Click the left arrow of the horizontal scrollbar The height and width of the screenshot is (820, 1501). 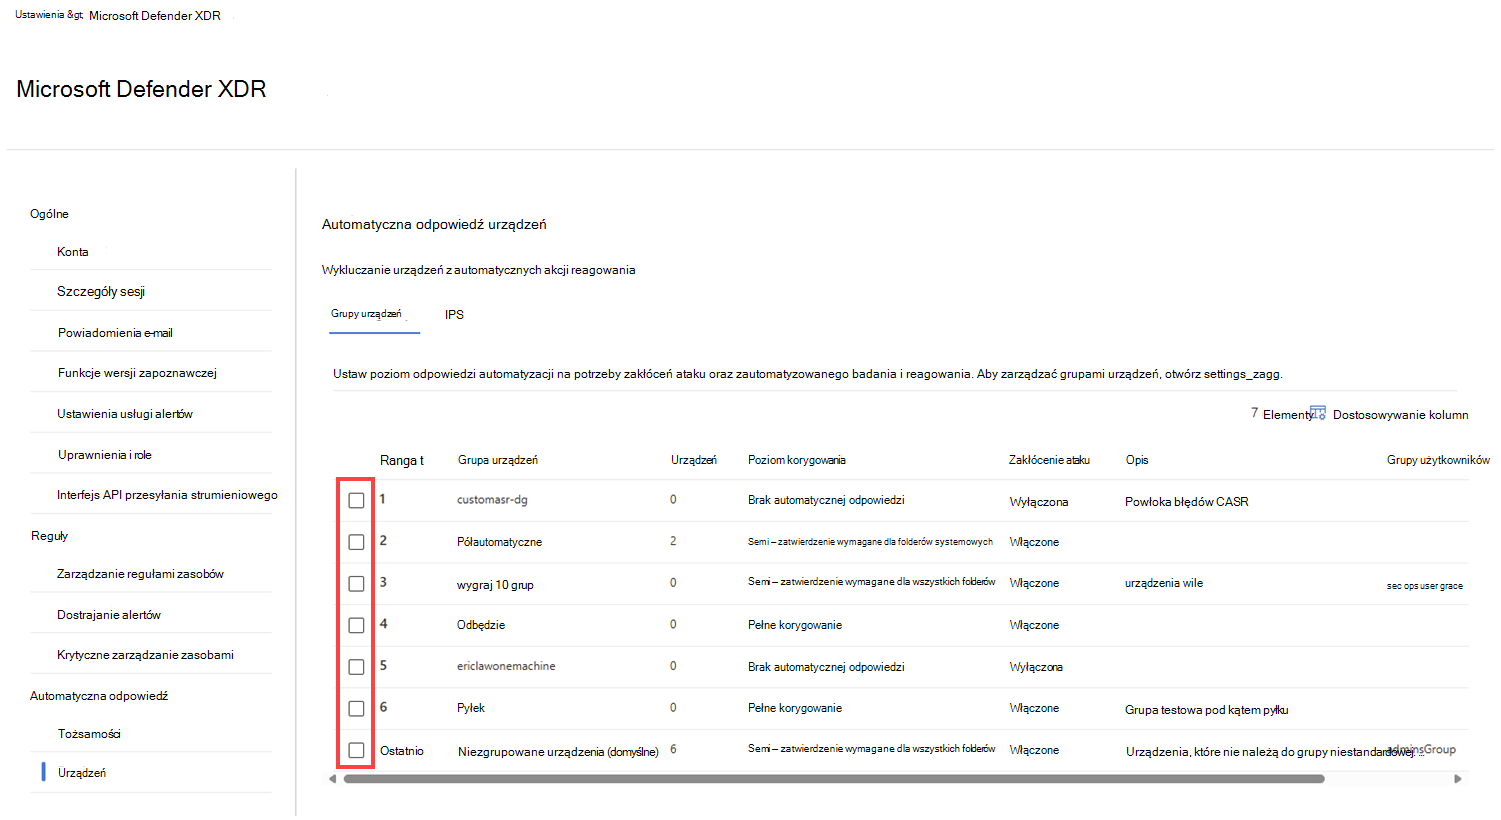[333, 779]
